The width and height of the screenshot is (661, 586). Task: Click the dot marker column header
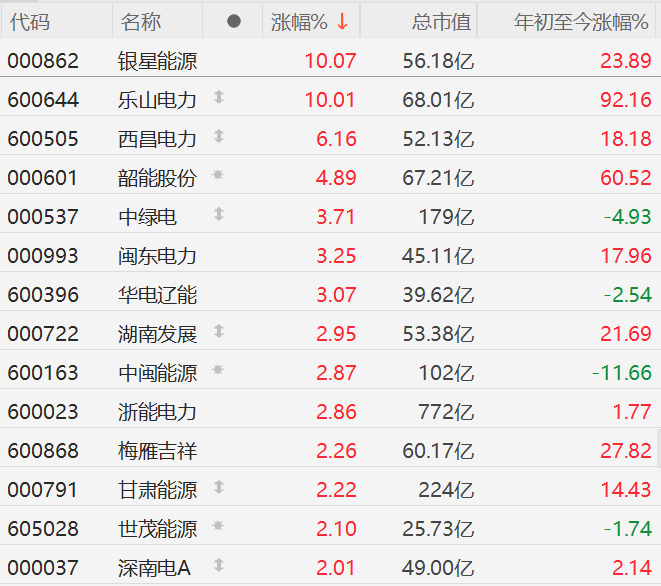click(234, 21)
